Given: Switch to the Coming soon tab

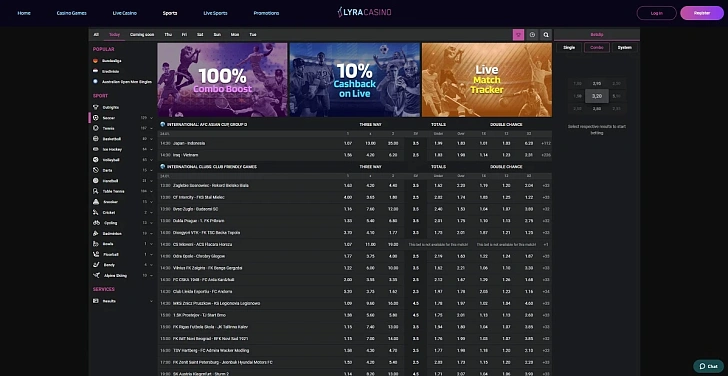Looking at the screenshot, I should 142,34.
